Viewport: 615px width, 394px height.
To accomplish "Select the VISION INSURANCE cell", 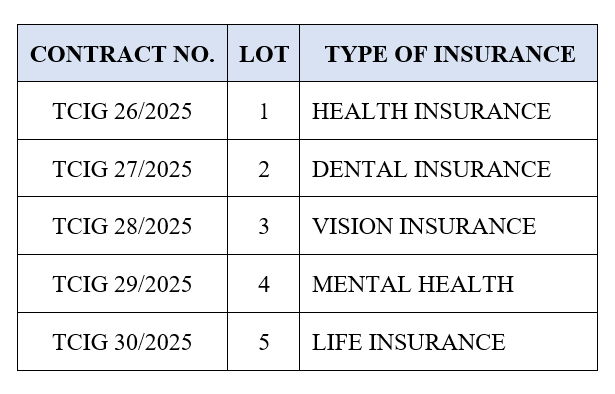I will [x=449, y=226].
